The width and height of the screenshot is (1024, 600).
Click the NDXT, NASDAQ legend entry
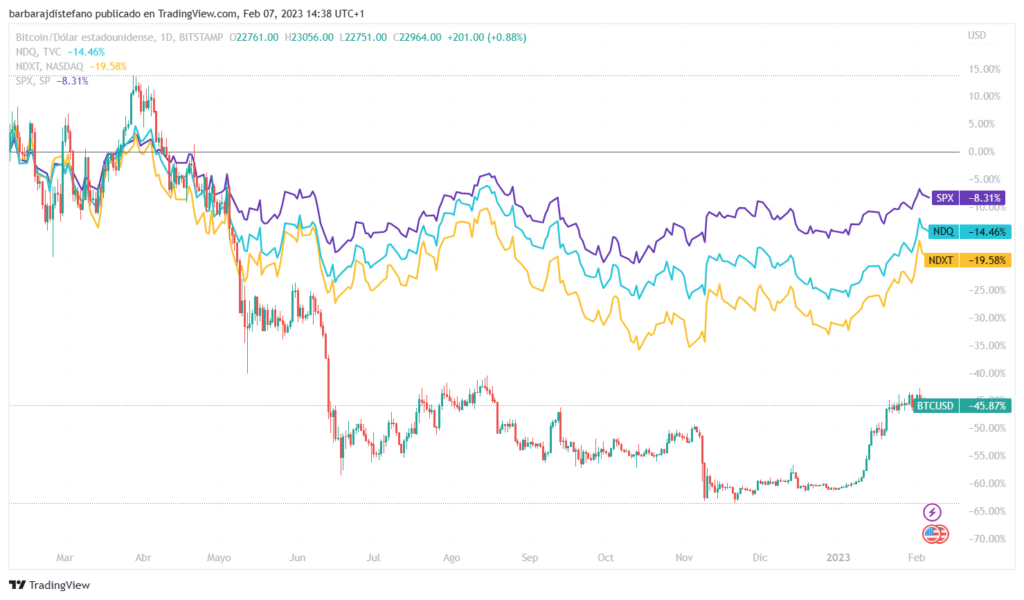click(46, 66)
